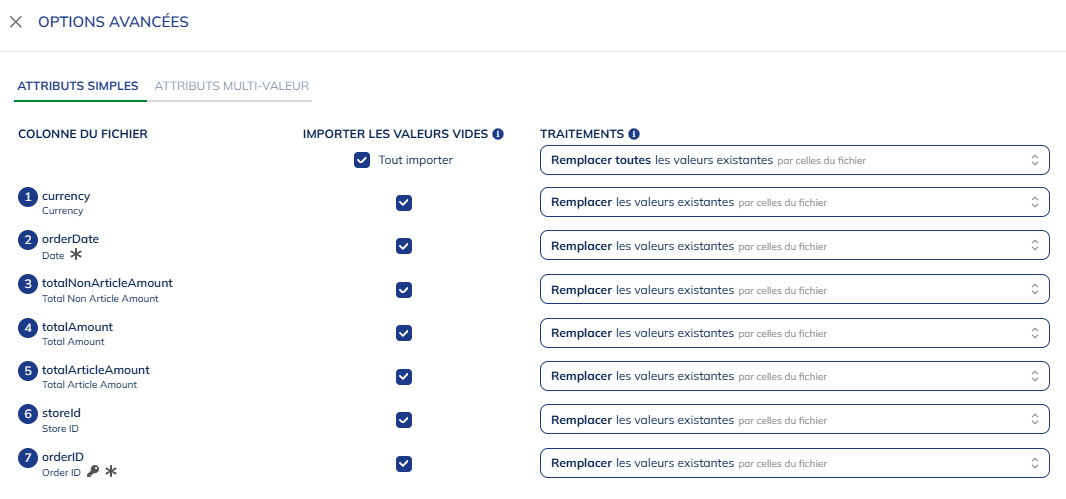The image size is (1066, 499).
Task: Click the number 4 badge for totalAmount
Action: (x=28, y=327)
